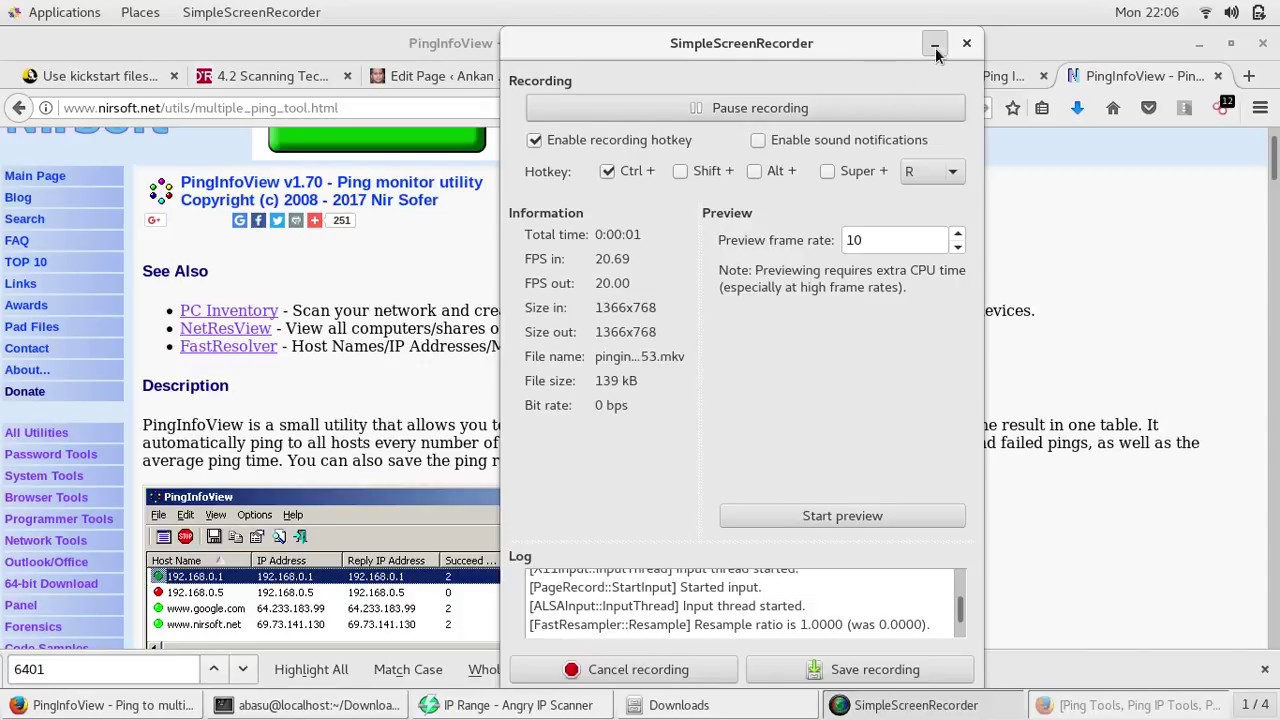Close the 4.2 Scanning Tec tab
Viewport: 1280px width, 720px height.
coord(347,76)
